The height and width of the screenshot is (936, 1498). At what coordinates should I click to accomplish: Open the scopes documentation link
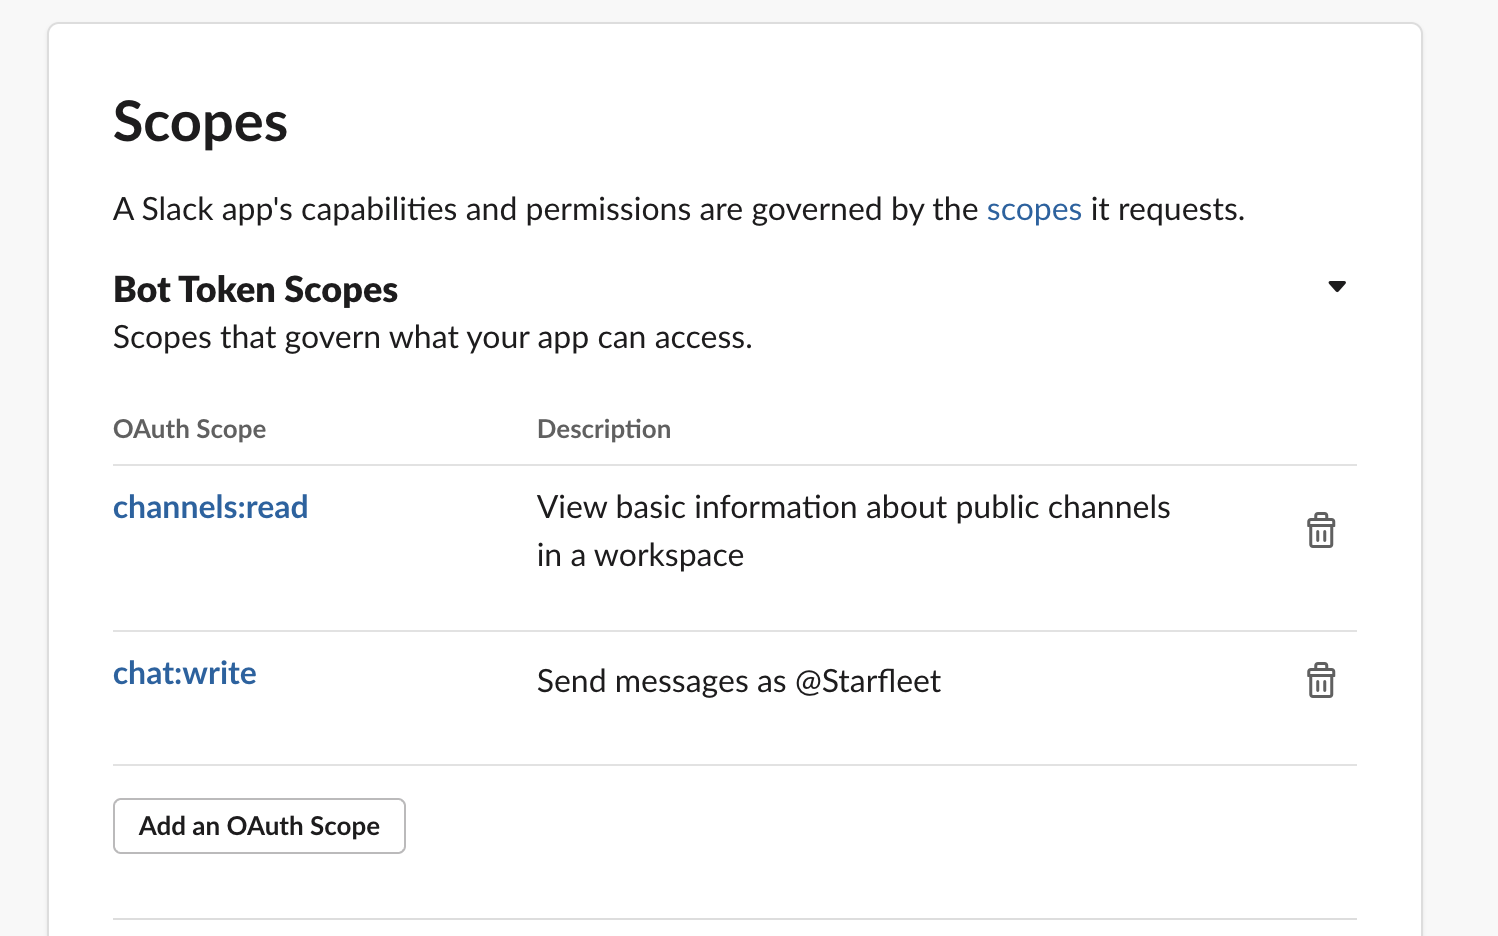[1034, 209]
